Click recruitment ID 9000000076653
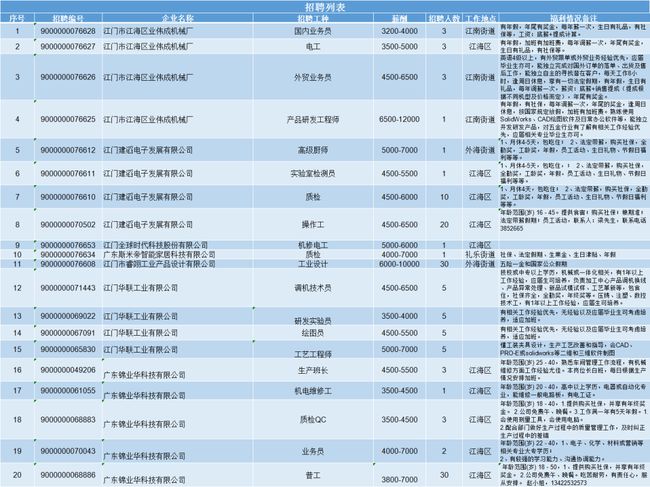This screenshot has height=487, width=650. pyautogui.click(x=68, y=245)
